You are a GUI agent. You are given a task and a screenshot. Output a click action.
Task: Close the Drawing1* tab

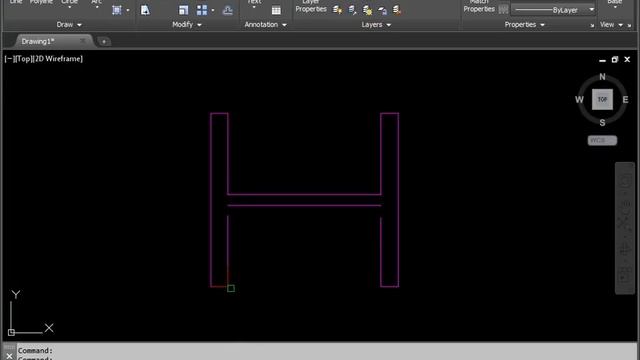pos(83,41)
